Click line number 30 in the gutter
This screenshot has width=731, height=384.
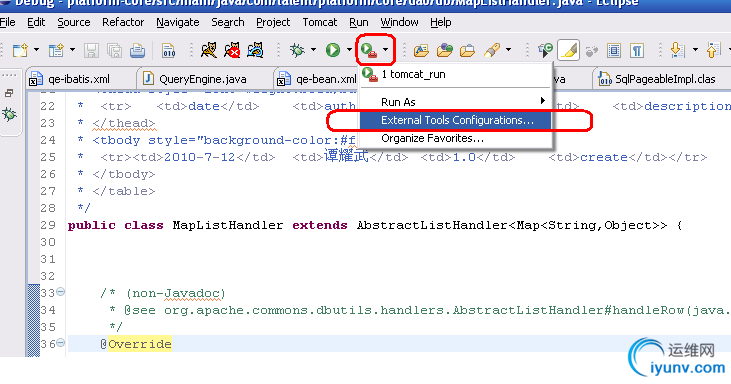click(48, 242)
